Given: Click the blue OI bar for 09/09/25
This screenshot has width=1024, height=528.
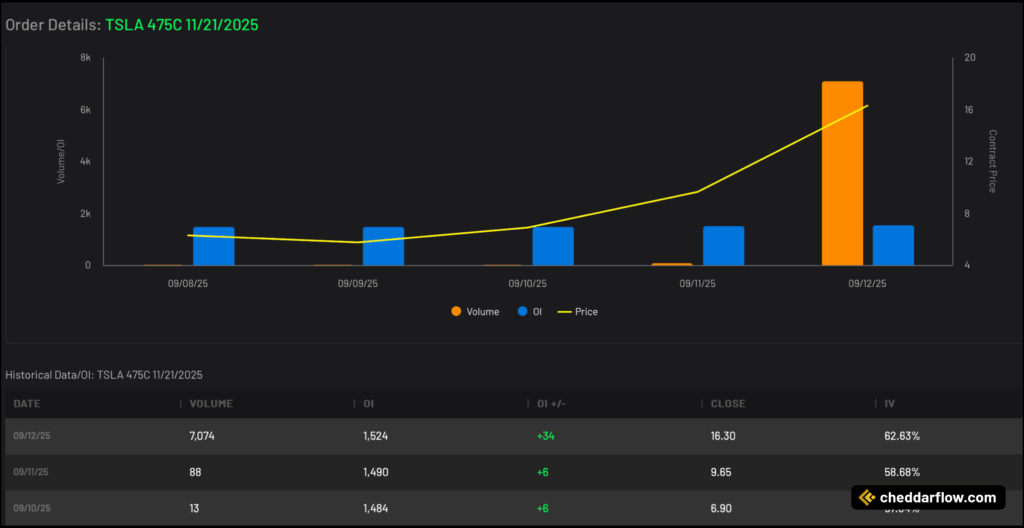Looking at the screenshot, I should point(383,246).
